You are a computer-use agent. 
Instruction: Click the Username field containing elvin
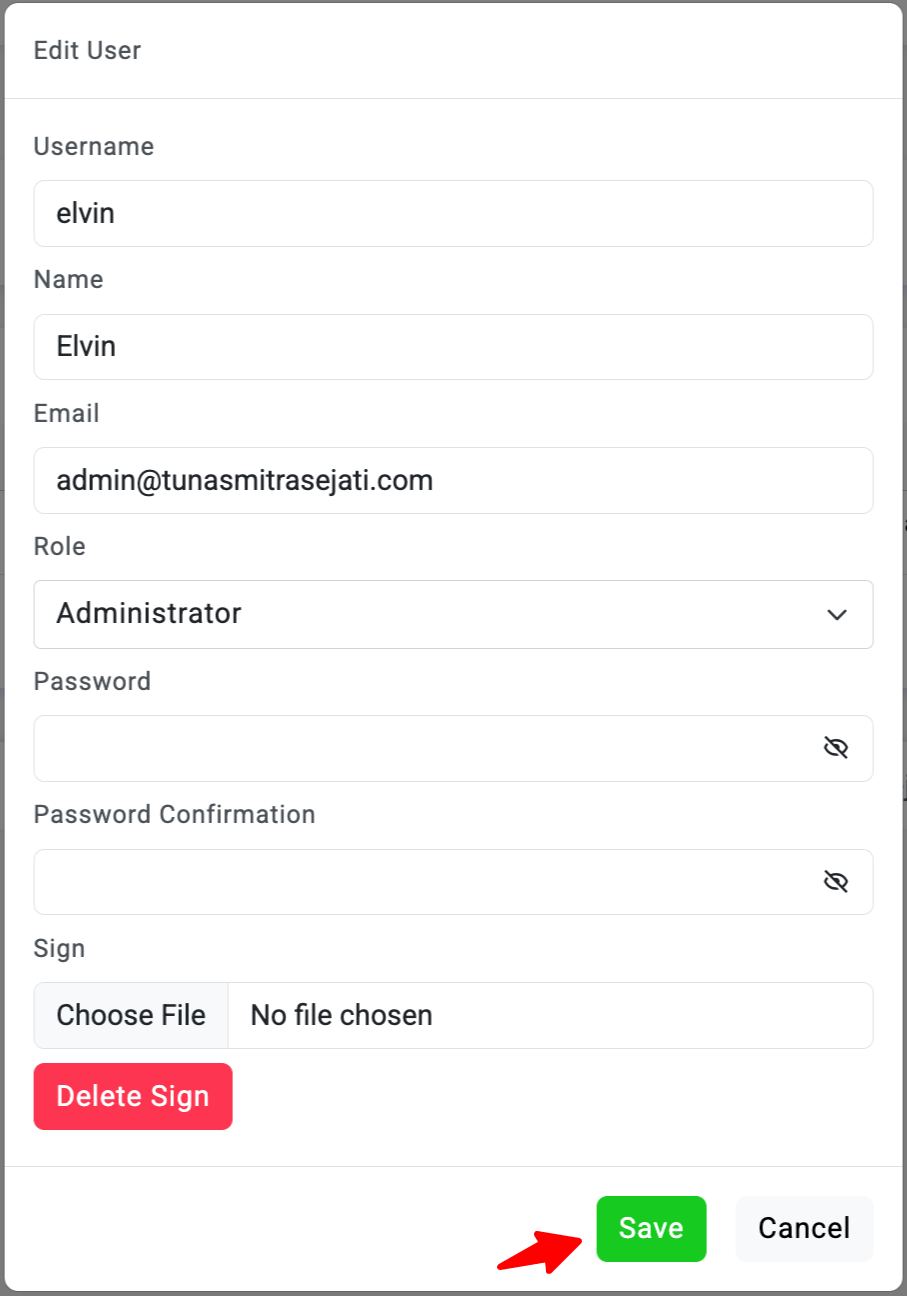point(453,213)
